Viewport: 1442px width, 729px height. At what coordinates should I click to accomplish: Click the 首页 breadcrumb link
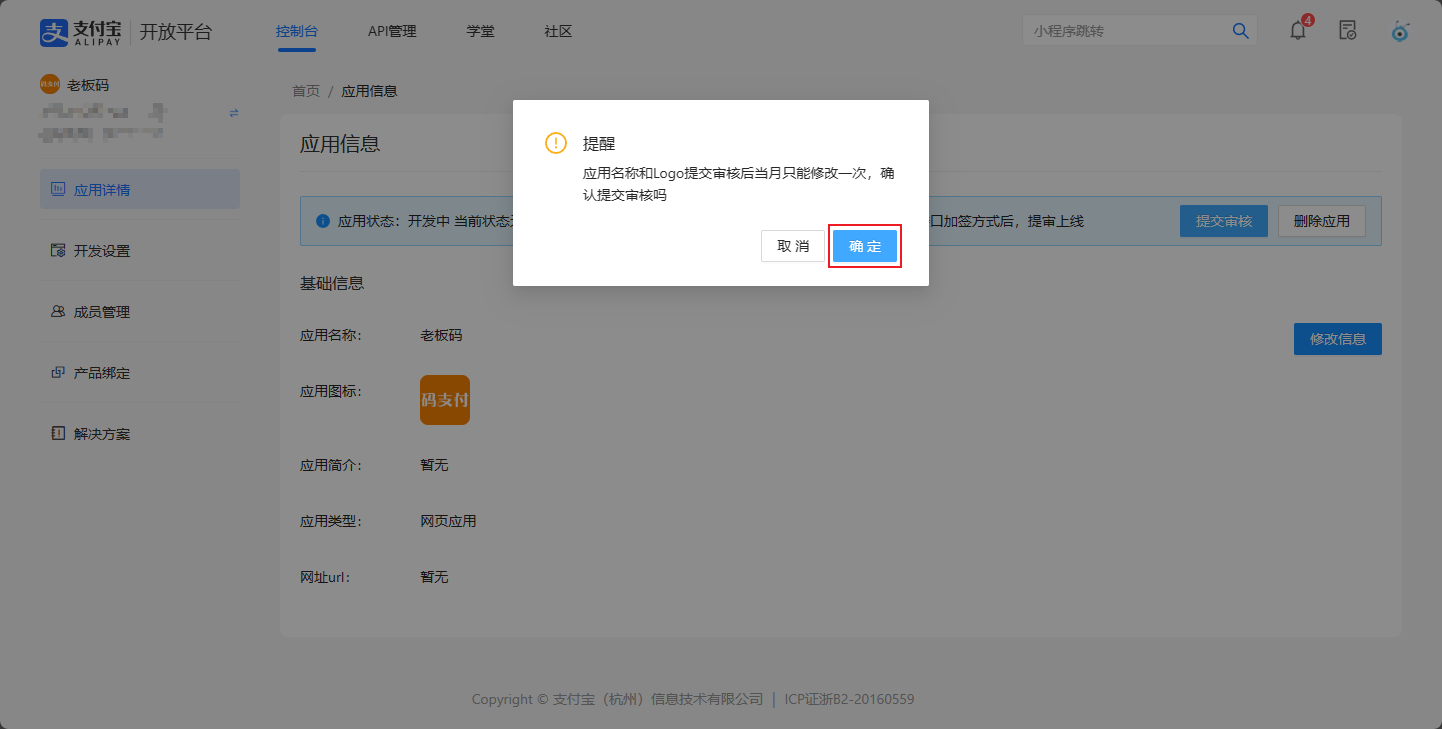(306, 91)
